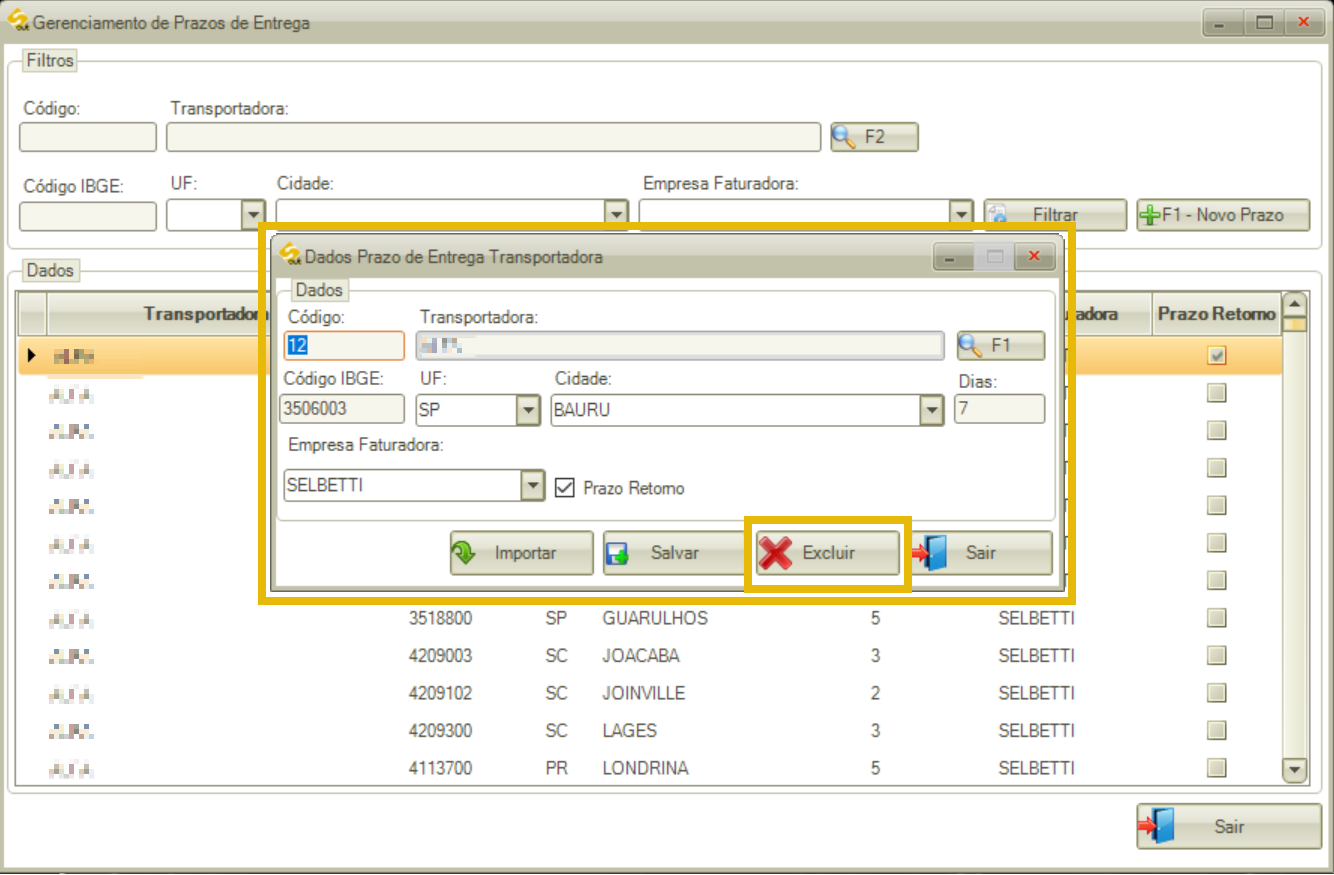Click the 4209300 IBGE code cell

[441, 731]
